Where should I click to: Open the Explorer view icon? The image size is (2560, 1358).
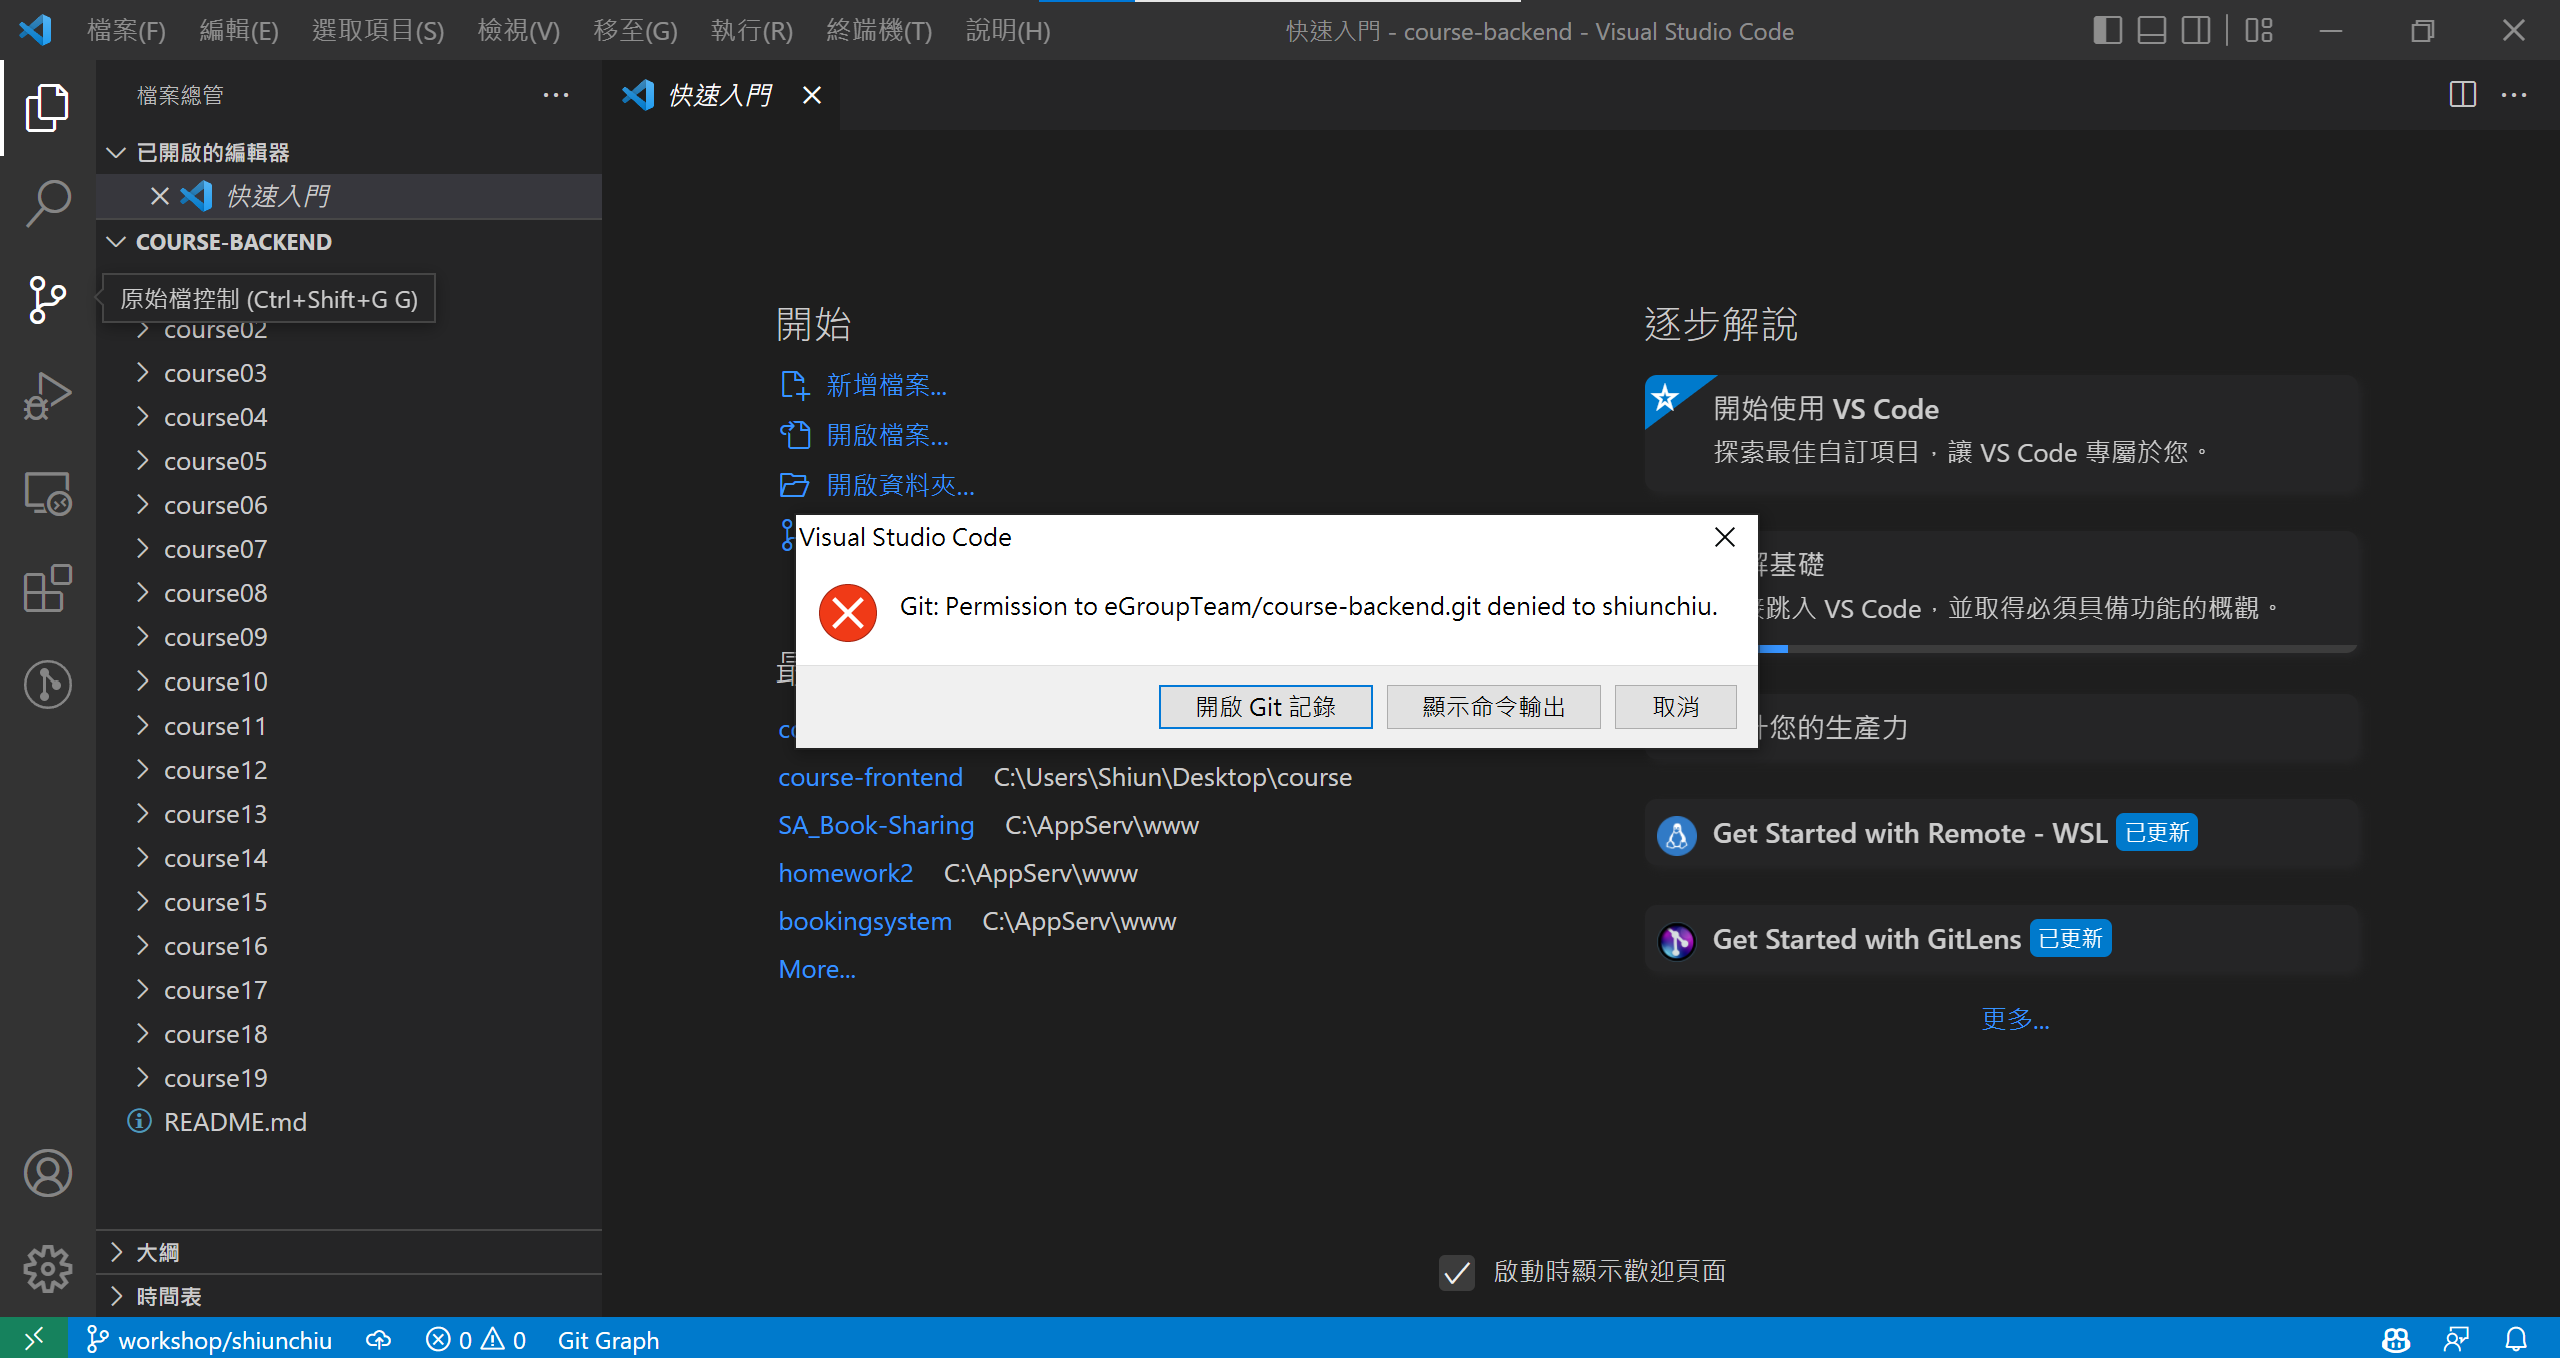click(47, 107)
